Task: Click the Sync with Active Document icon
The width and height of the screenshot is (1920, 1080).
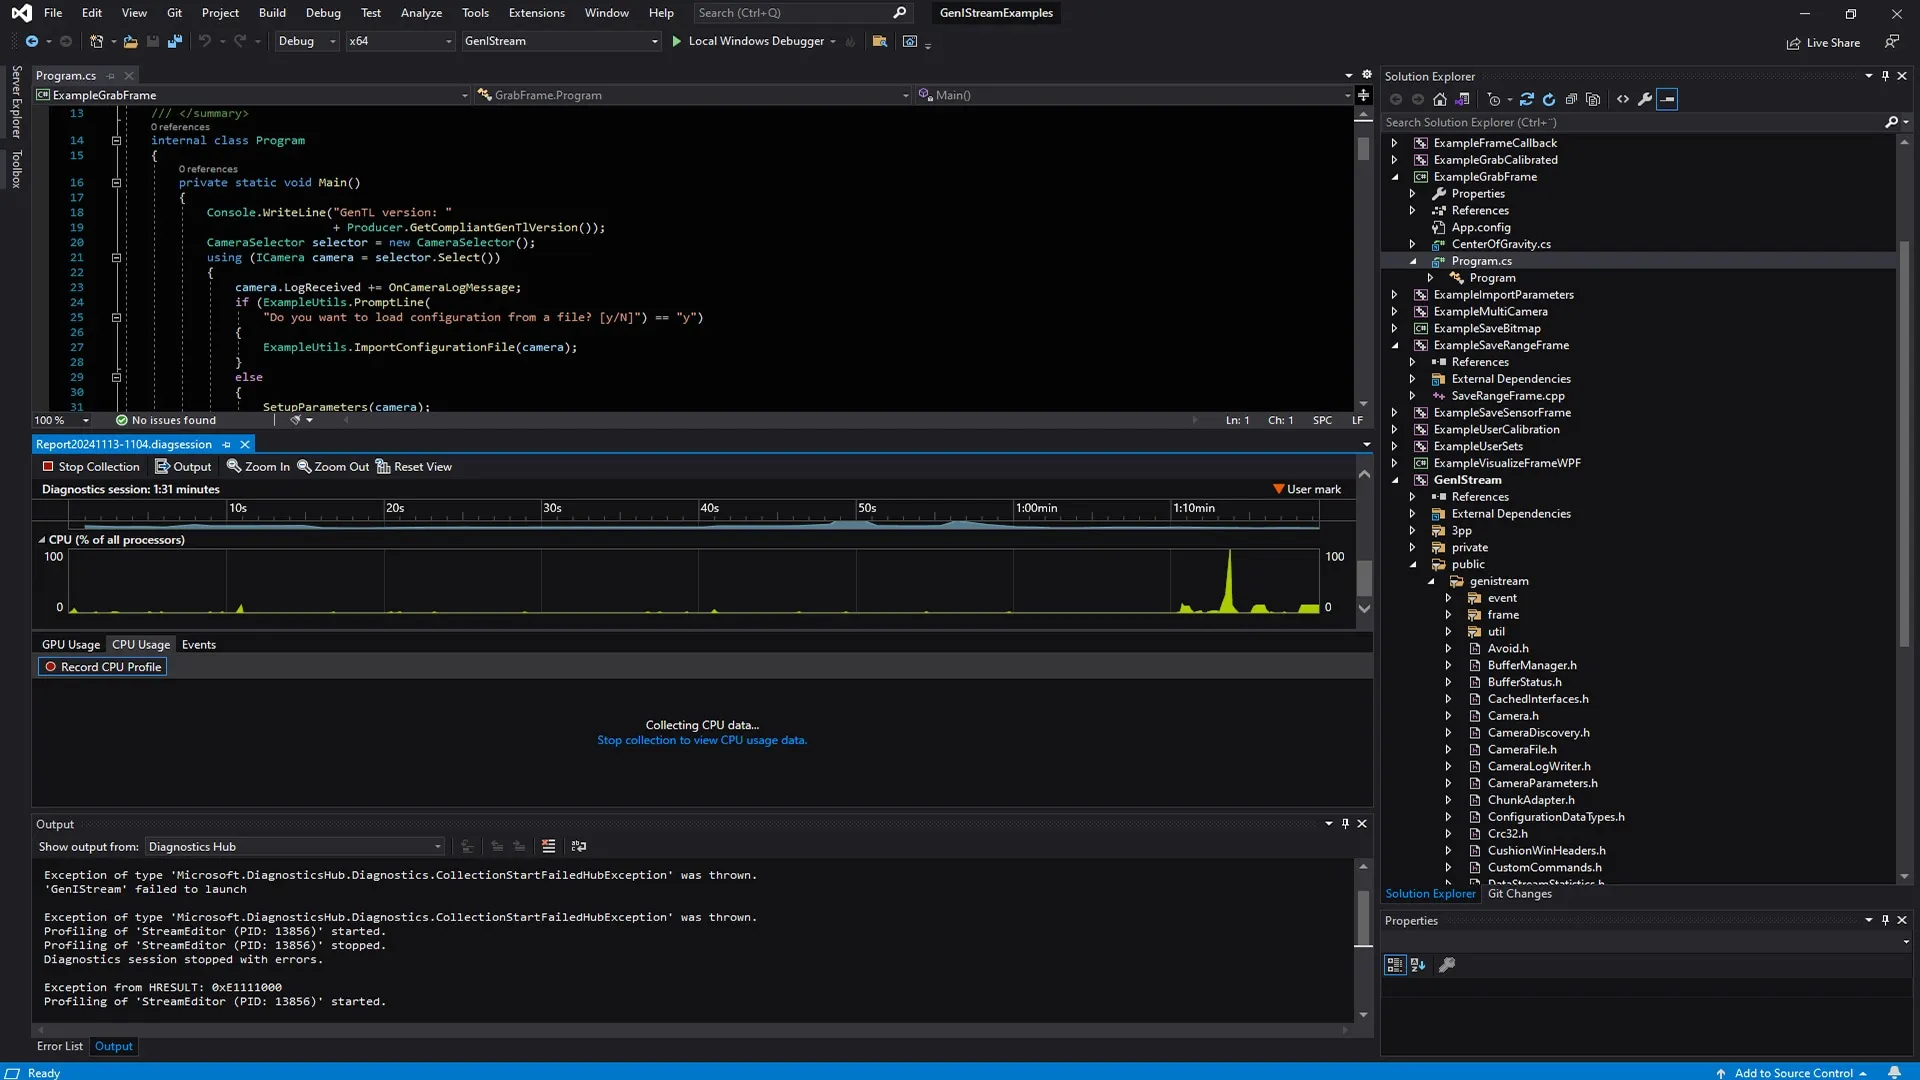Action: pos(1527,99)
